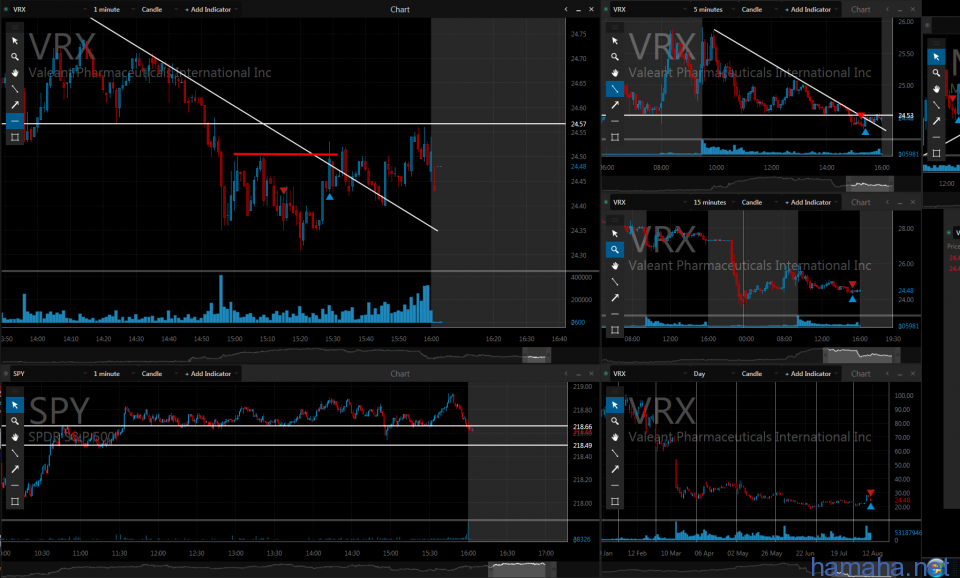Viewport: 960px width, 578px height.
Task: Select the zoom tool in VRX 5 minutes chart
Action: point(615,56)
